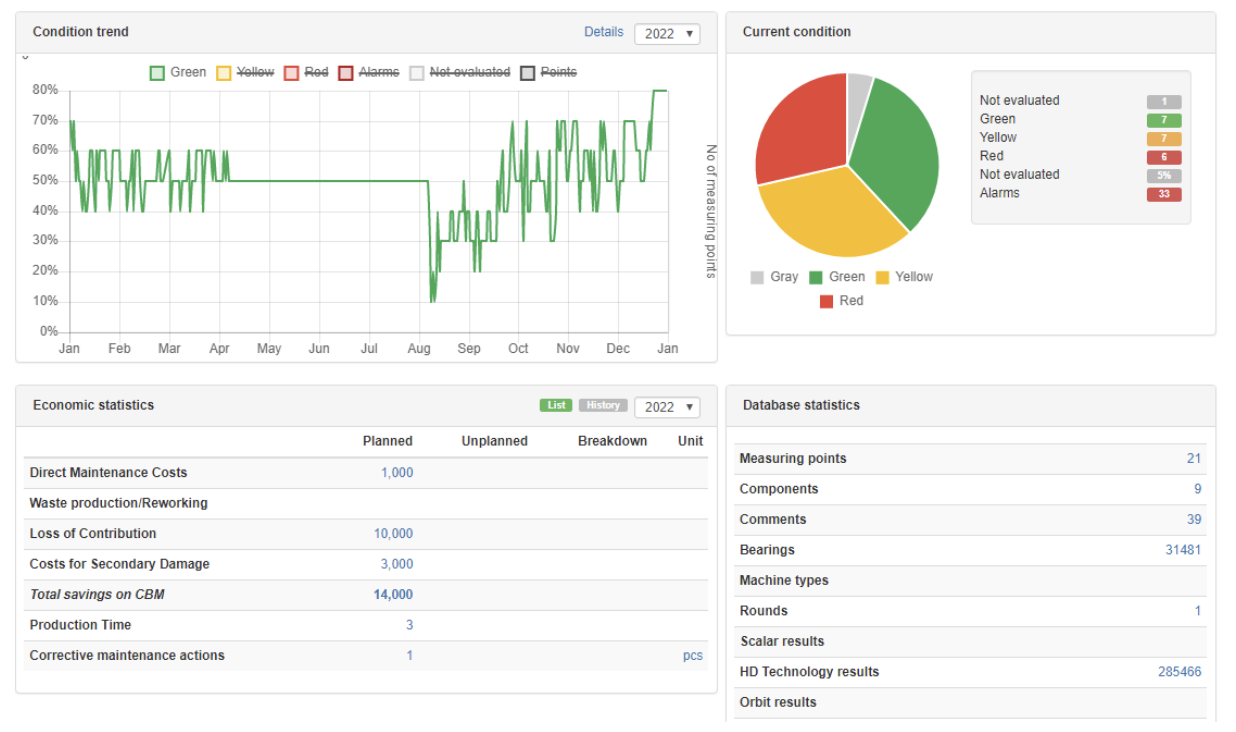Enable the Yellow series in trend legend

[x=245, y=72]
